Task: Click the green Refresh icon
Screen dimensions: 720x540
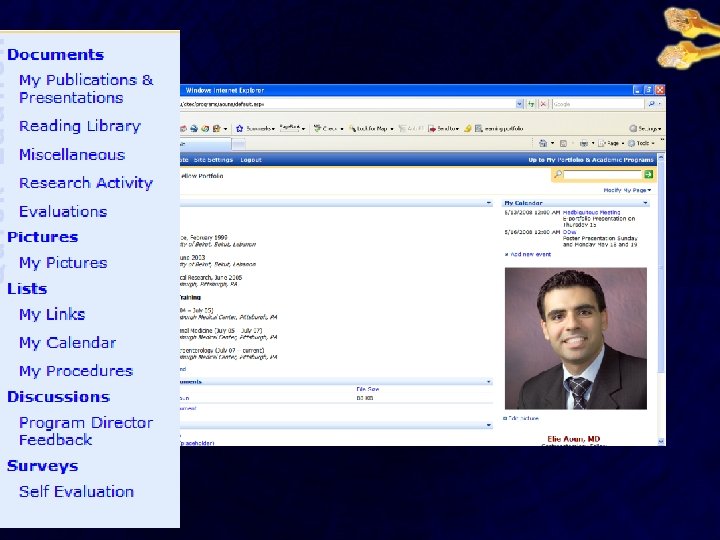Action: pos(531,104)
